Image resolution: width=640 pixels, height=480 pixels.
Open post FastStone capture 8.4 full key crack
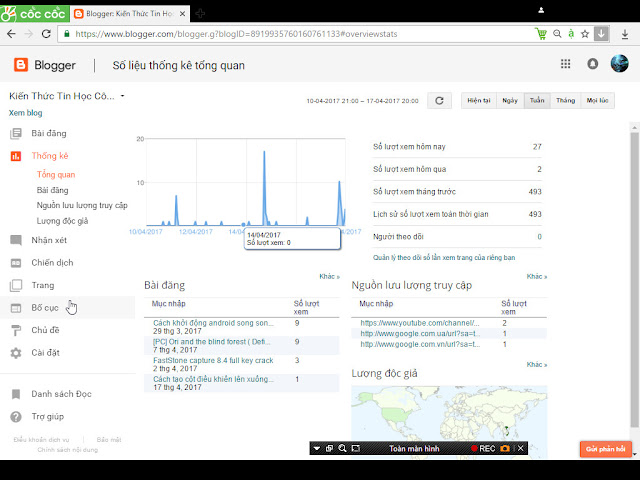[213, 360]
